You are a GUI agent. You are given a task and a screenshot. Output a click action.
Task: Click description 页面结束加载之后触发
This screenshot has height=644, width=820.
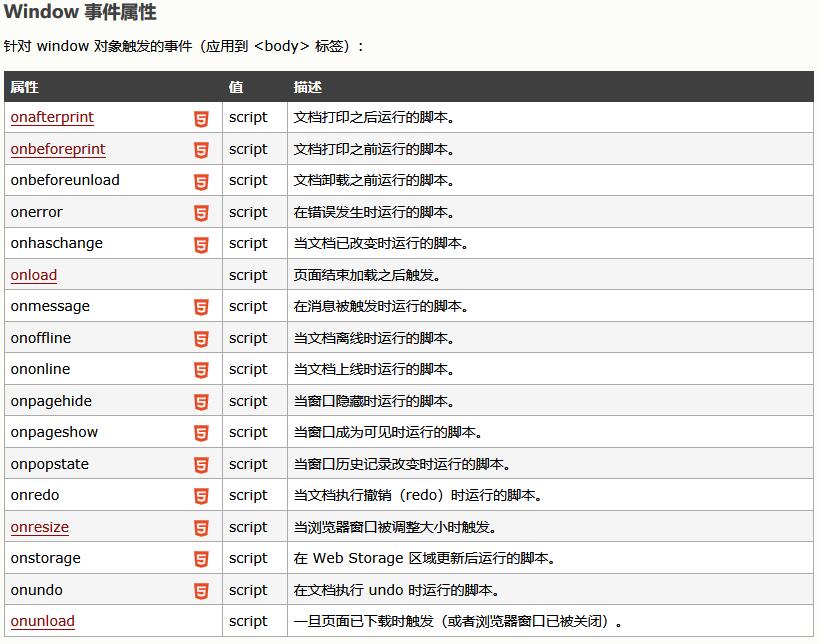click(x=367, y=275)
